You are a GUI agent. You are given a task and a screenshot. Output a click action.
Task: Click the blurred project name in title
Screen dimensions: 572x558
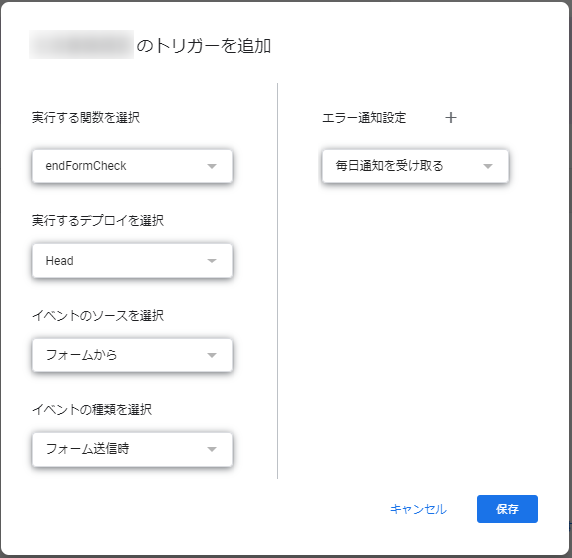[x=81, y=44]
